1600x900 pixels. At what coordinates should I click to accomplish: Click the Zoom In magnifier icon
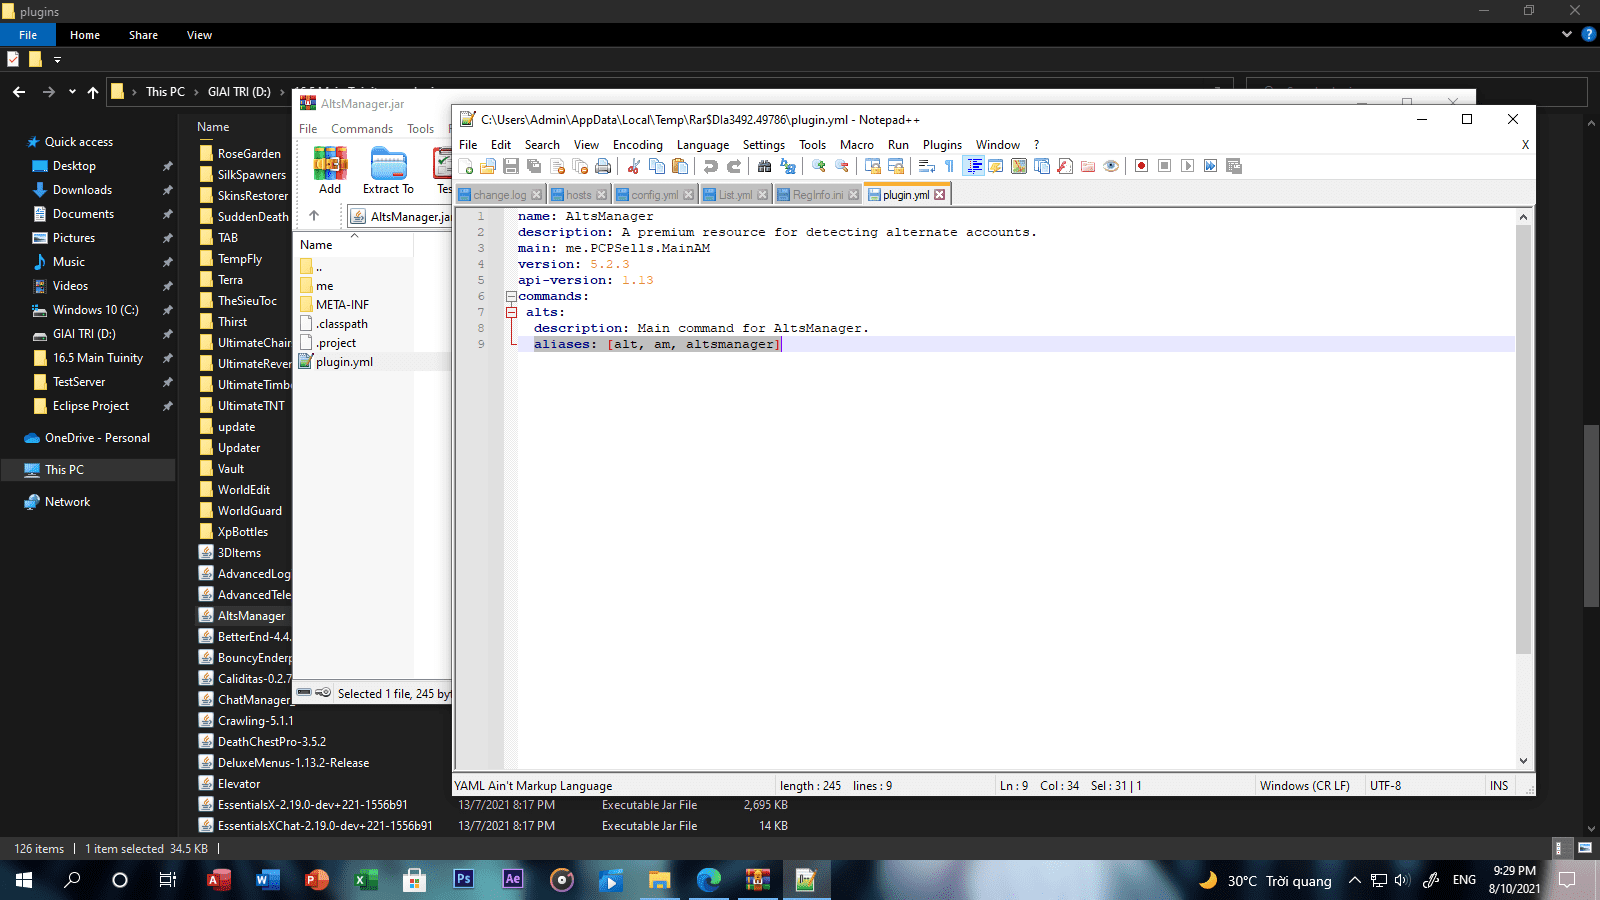click(x=819, y=166)
